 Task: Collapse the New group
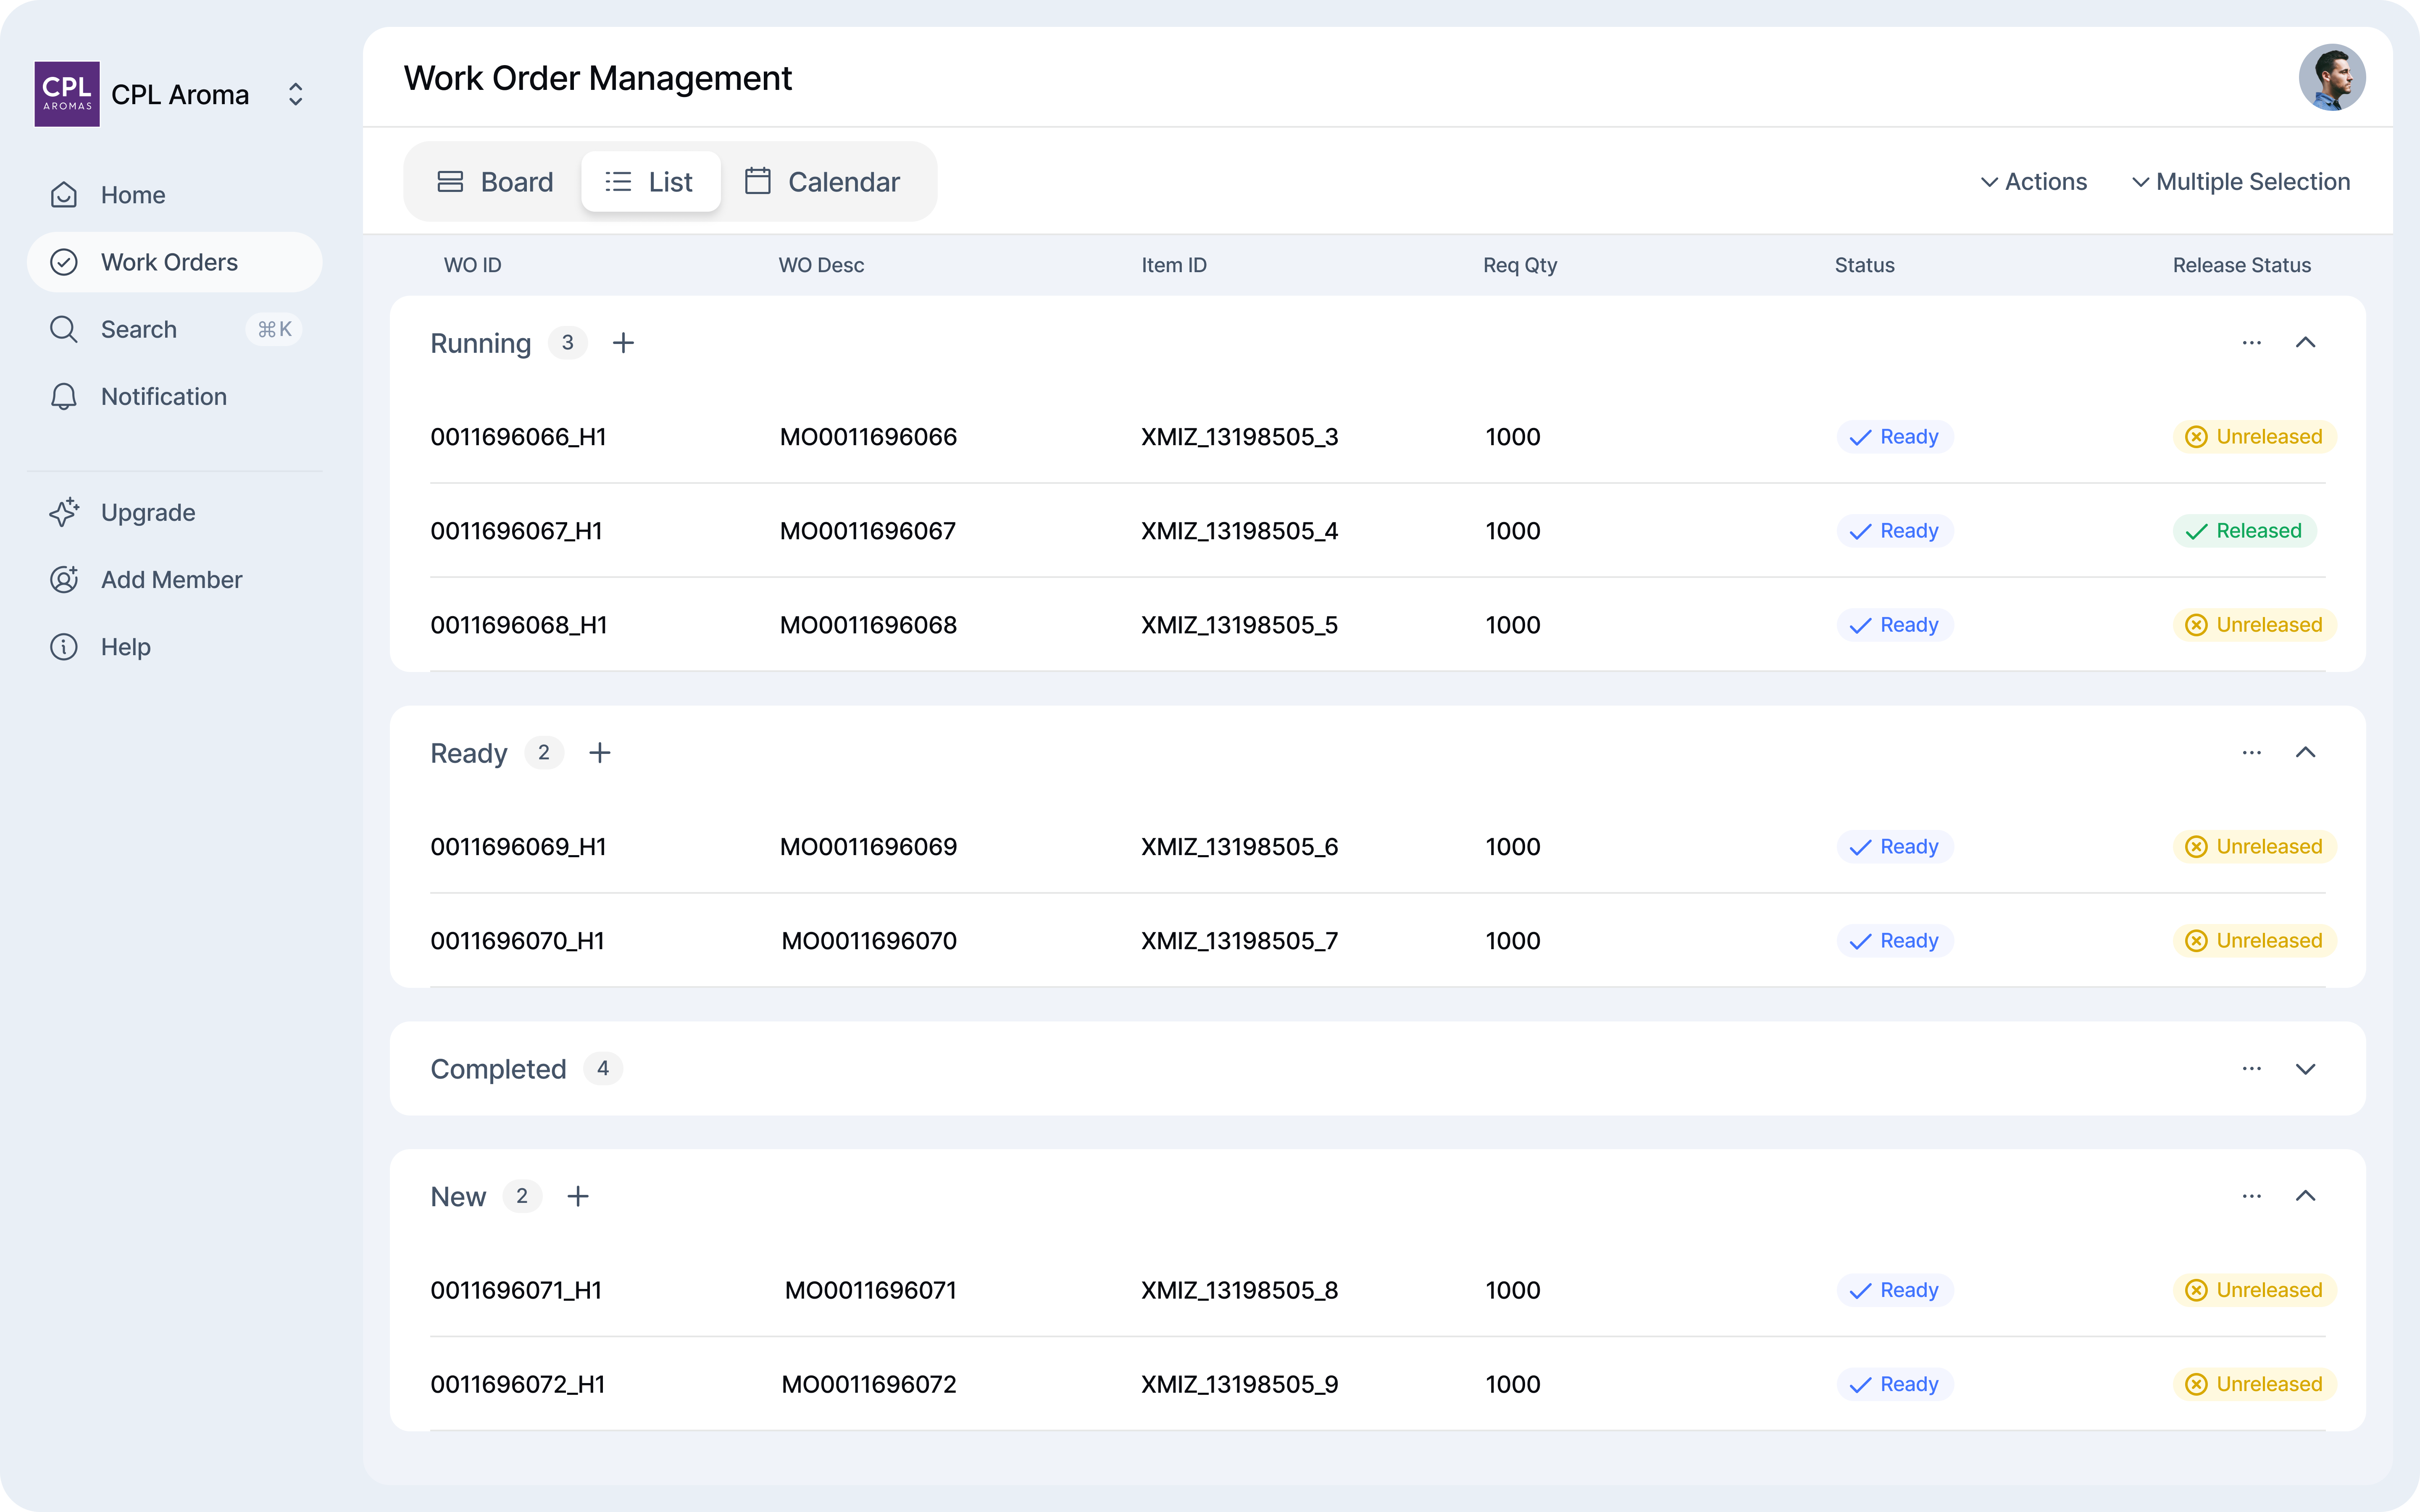(x=2305, y=1196)
